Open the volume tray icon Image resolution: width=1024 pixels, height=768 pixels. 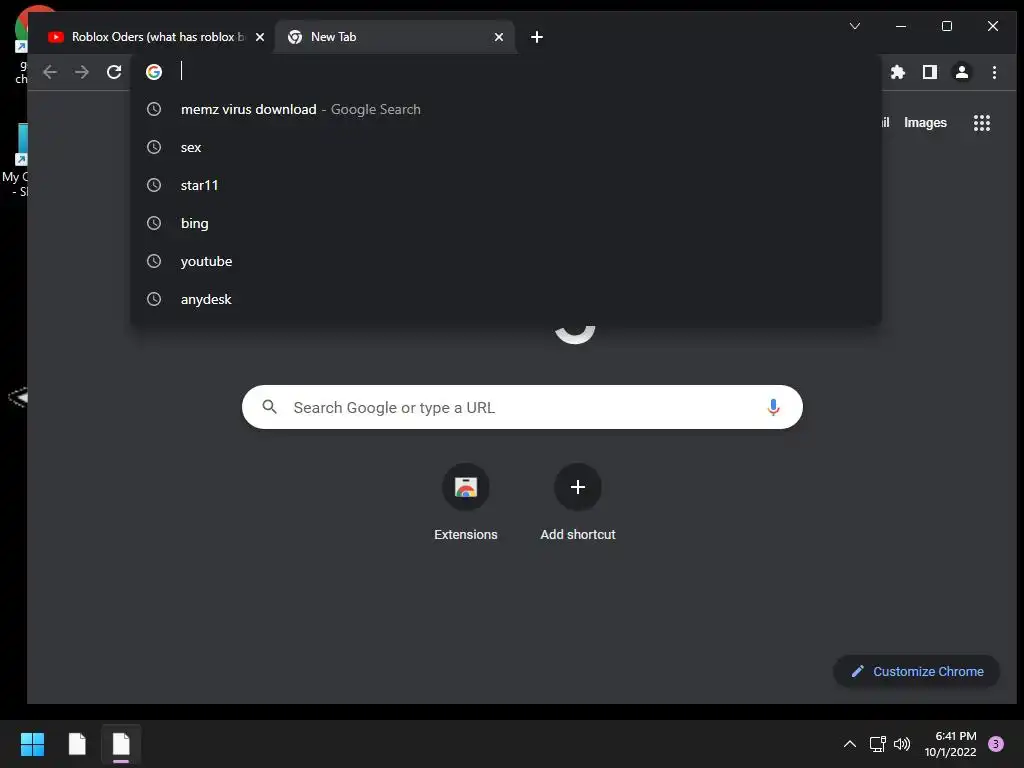(x=902, y=744)
